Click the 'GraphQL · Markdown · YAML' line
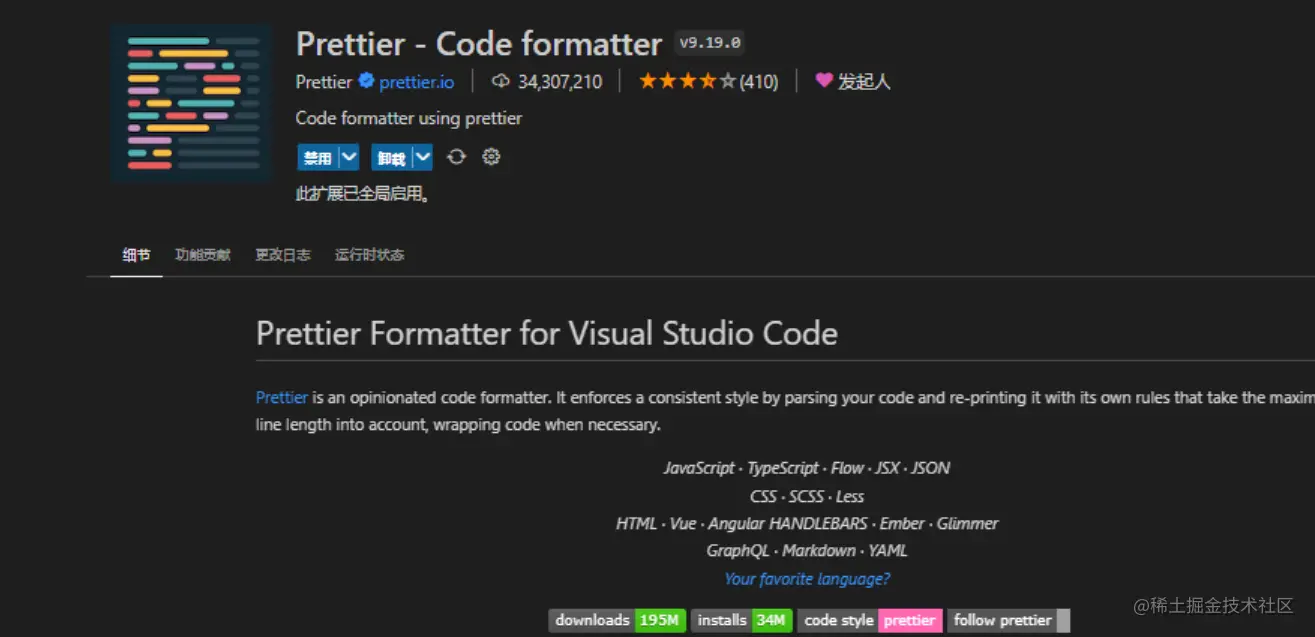The height and width of the screenshot is (637, 1315). 807,551
